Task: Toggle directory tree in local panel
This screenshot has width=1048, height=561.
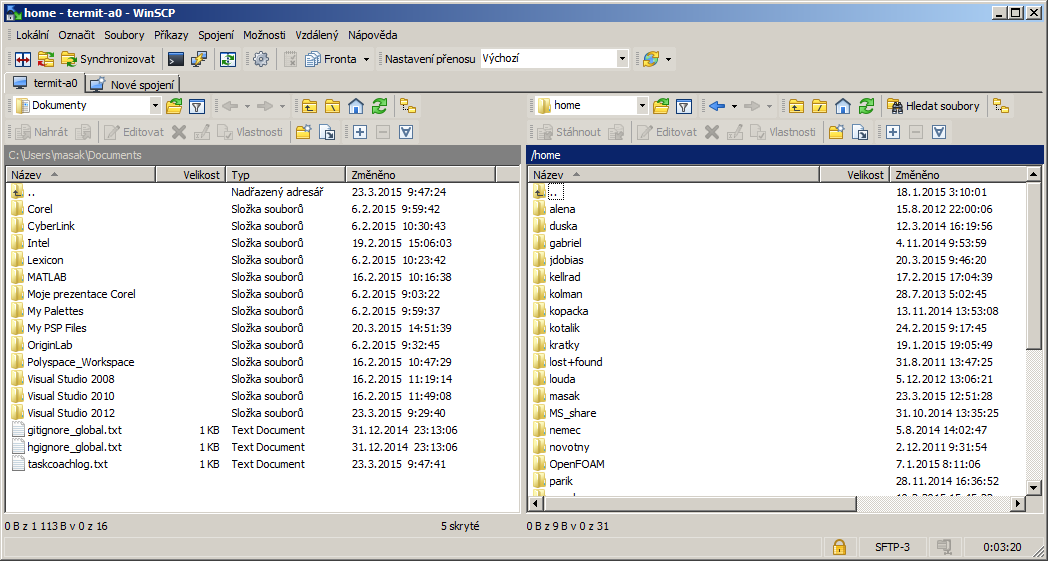Action: [x=407, y=106]
